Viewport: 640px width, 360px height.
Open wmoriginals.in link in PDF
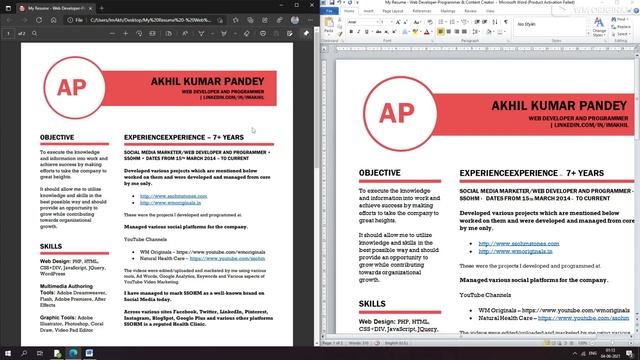pyautogui.click(x=170, y=203)
